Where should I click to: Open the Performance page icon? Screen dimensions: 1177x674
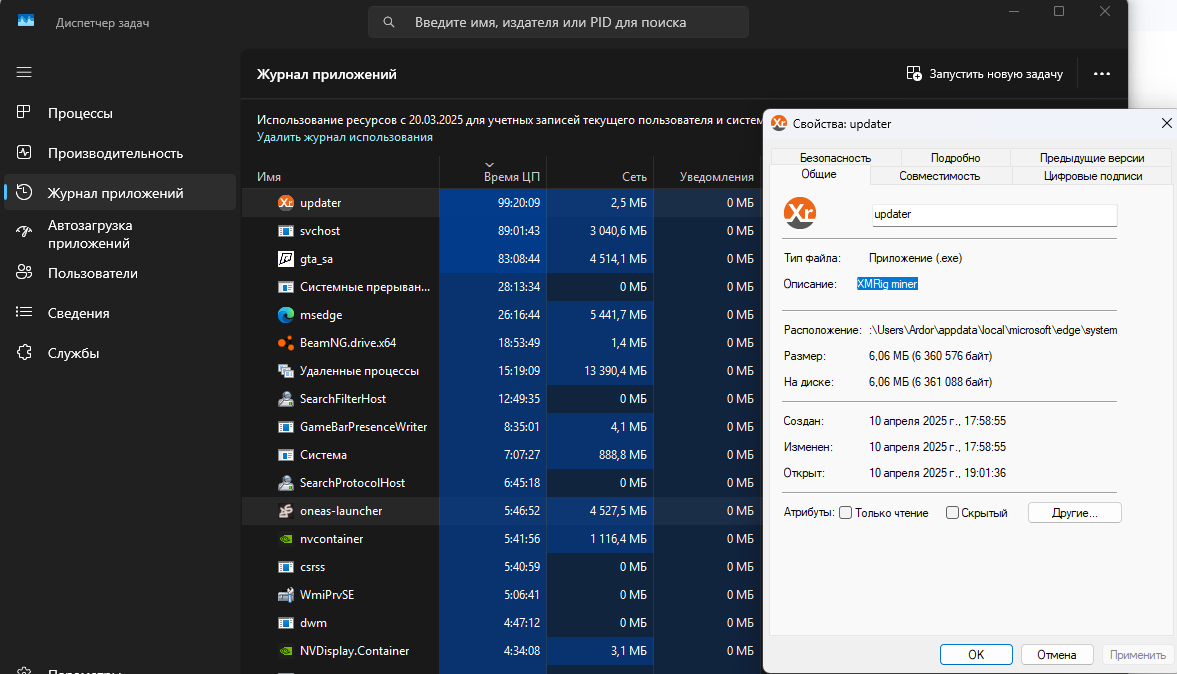(25, 153)
